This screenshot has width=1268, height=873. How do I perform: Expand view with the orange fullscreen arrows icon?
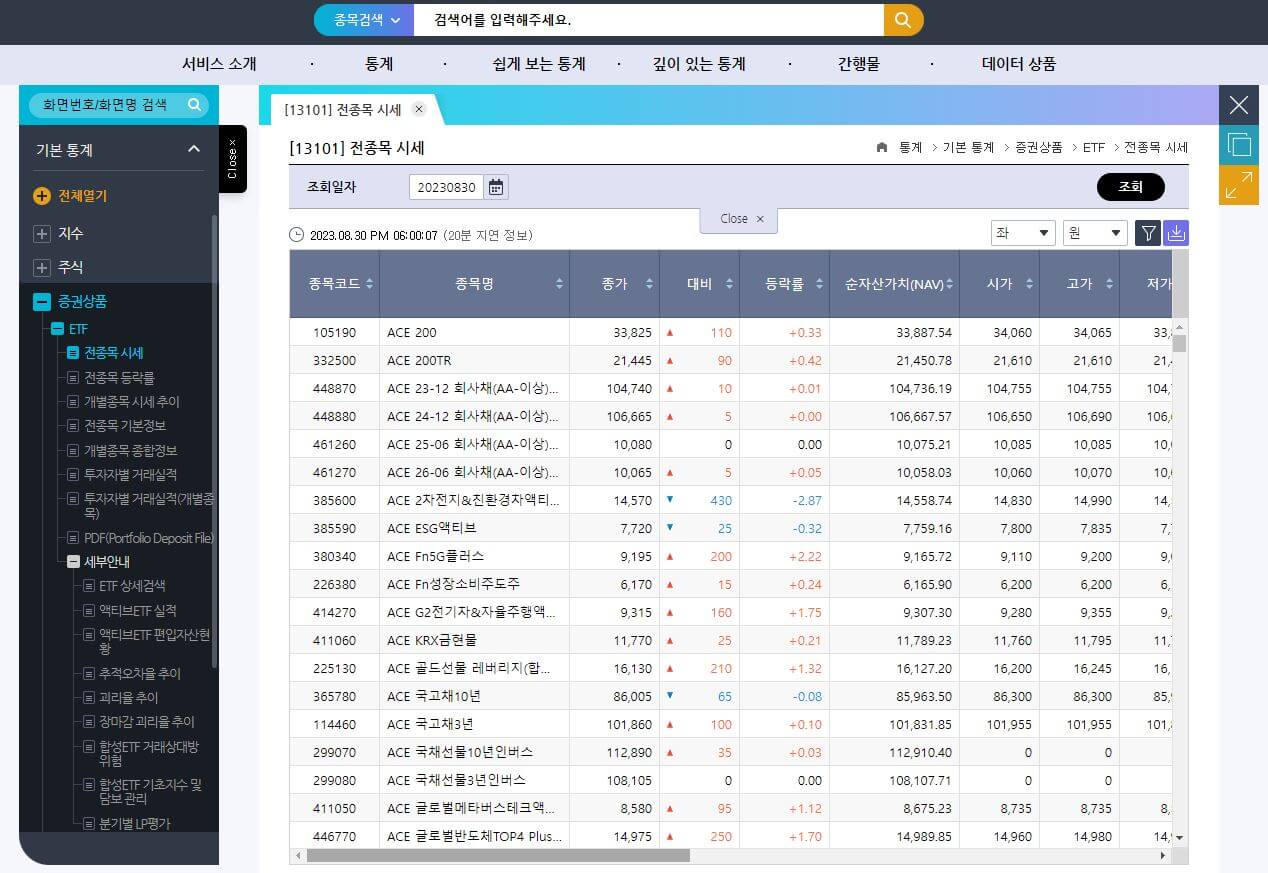(1238, 184)
